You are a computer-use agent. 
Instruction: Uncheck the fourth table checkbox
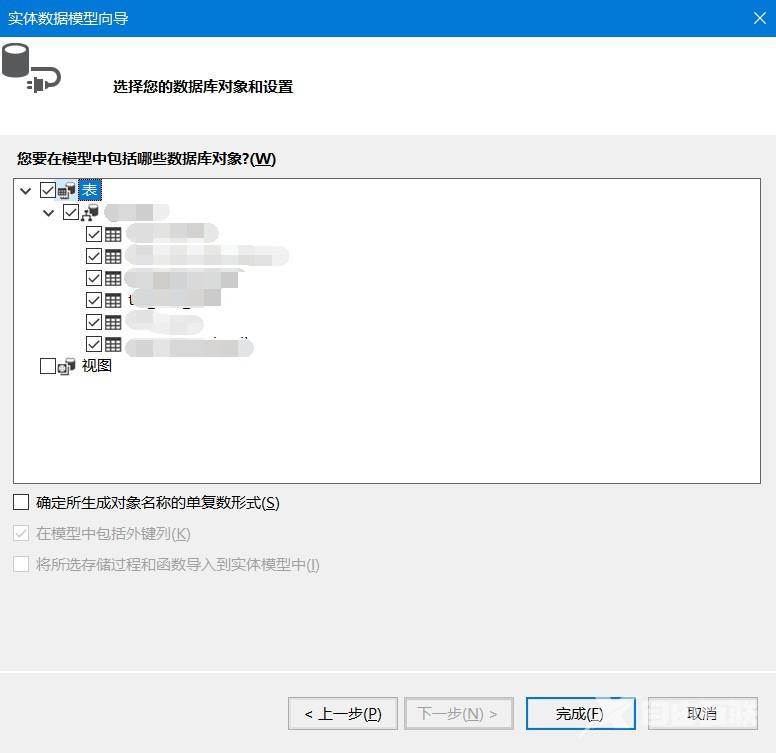[94, 300]
